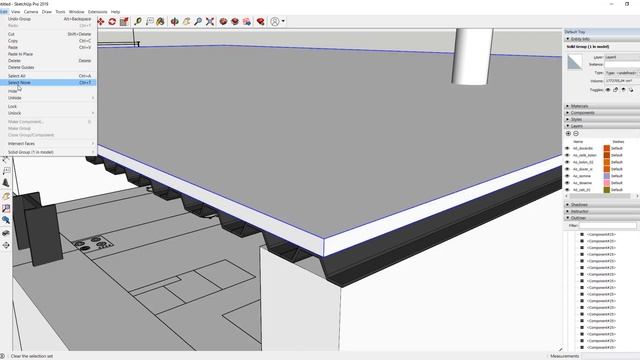Toggle the Locked padlock in Entity Info toggles

pyautogui.click(x=616, y=90)
